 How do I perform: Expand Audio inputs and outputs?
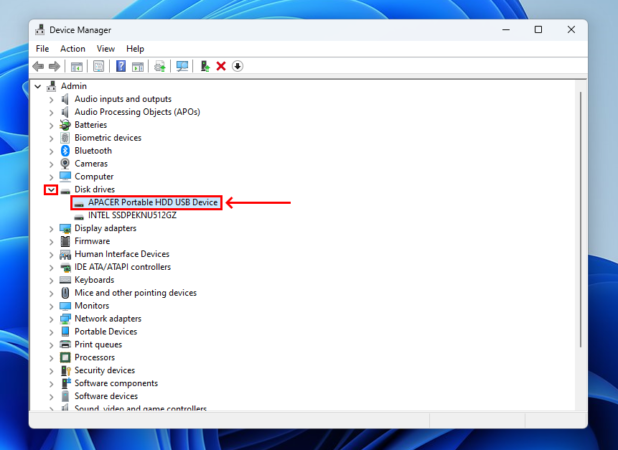coord(51,100)
